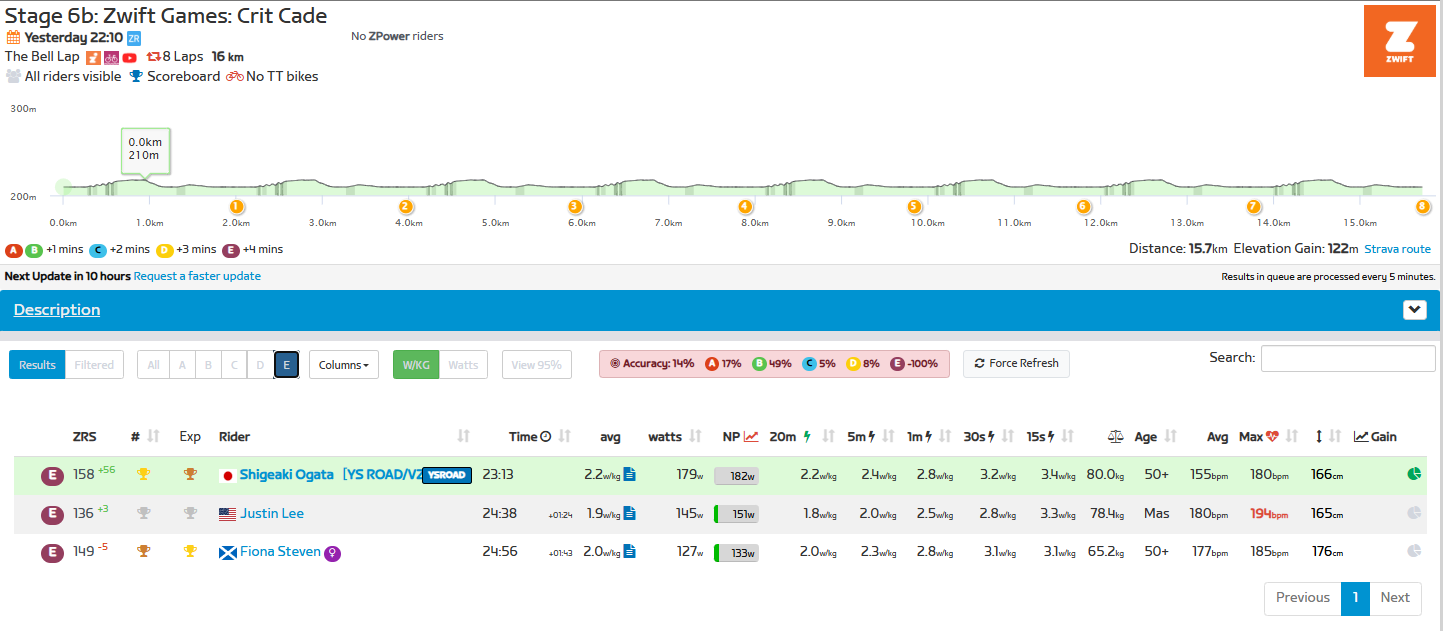Click the female symbol next to Fiona Steven
Viewport: 1443px width, 631px height.
click(x=333, y=553)
